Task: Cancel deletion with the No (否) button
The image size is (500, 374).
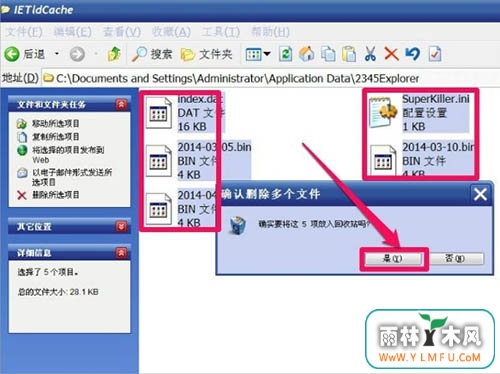Action: [x=455, y=259]
